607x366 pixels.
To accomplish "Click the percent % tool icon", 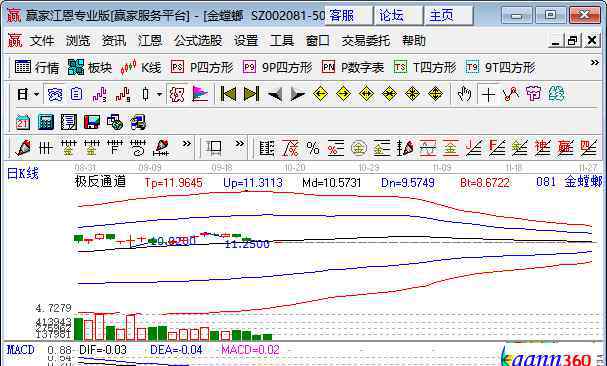I will pos(313,148).
